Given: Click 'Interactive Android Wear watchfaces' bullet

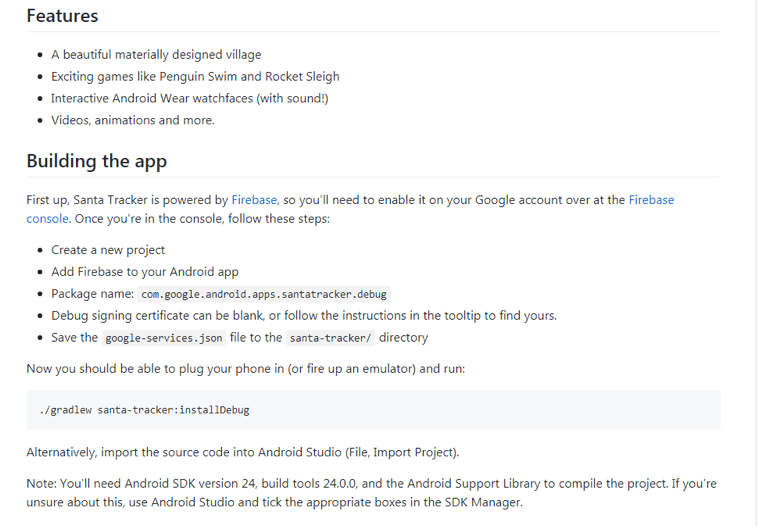Looking at the screenshot, I should 190,98.
